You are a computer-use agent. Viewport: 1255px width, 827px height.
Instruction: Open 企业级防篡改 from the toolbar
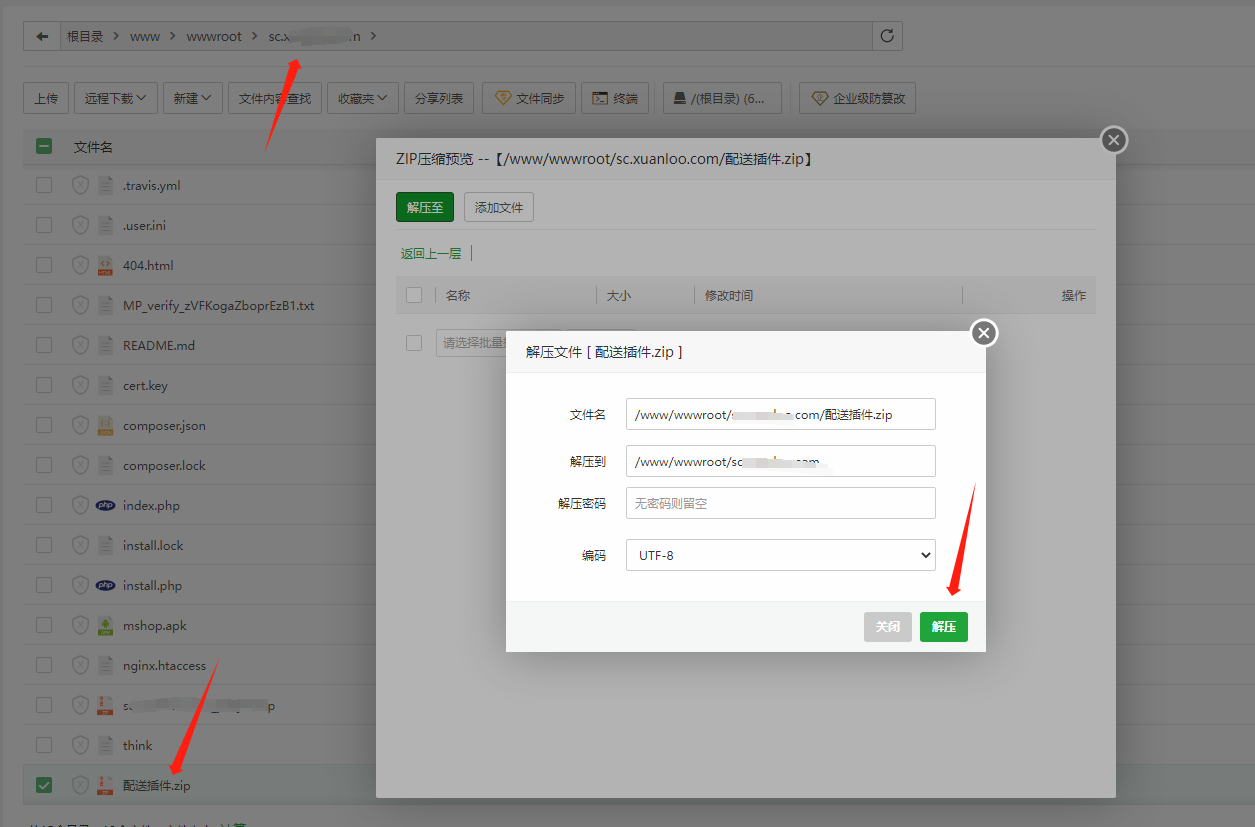tap(858, 98)
